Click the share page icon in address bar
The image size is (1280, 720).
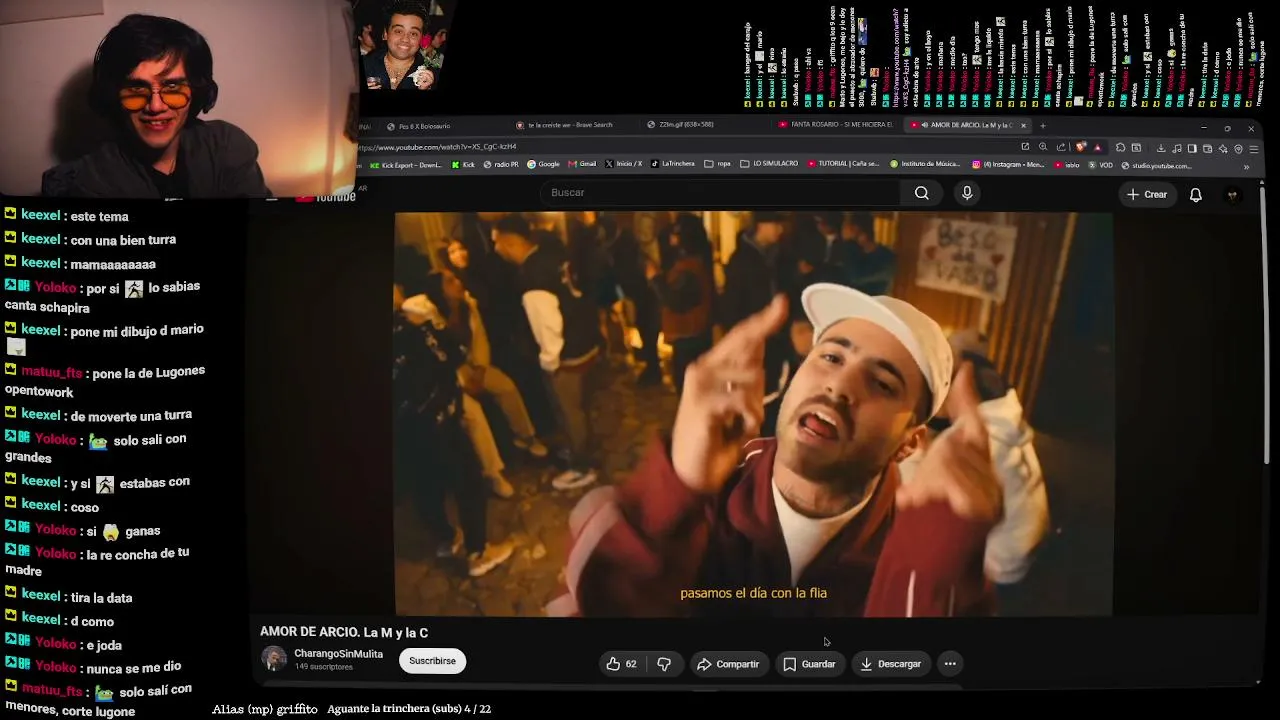[1061, 147]
